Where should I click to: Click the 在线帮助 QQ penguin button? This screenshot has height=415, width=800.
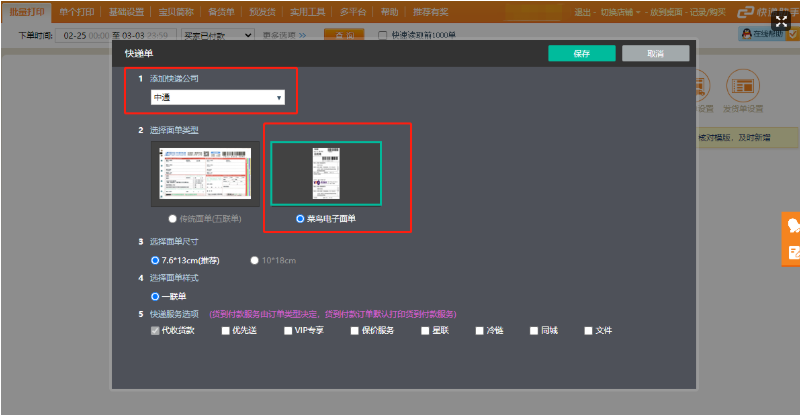762,34
